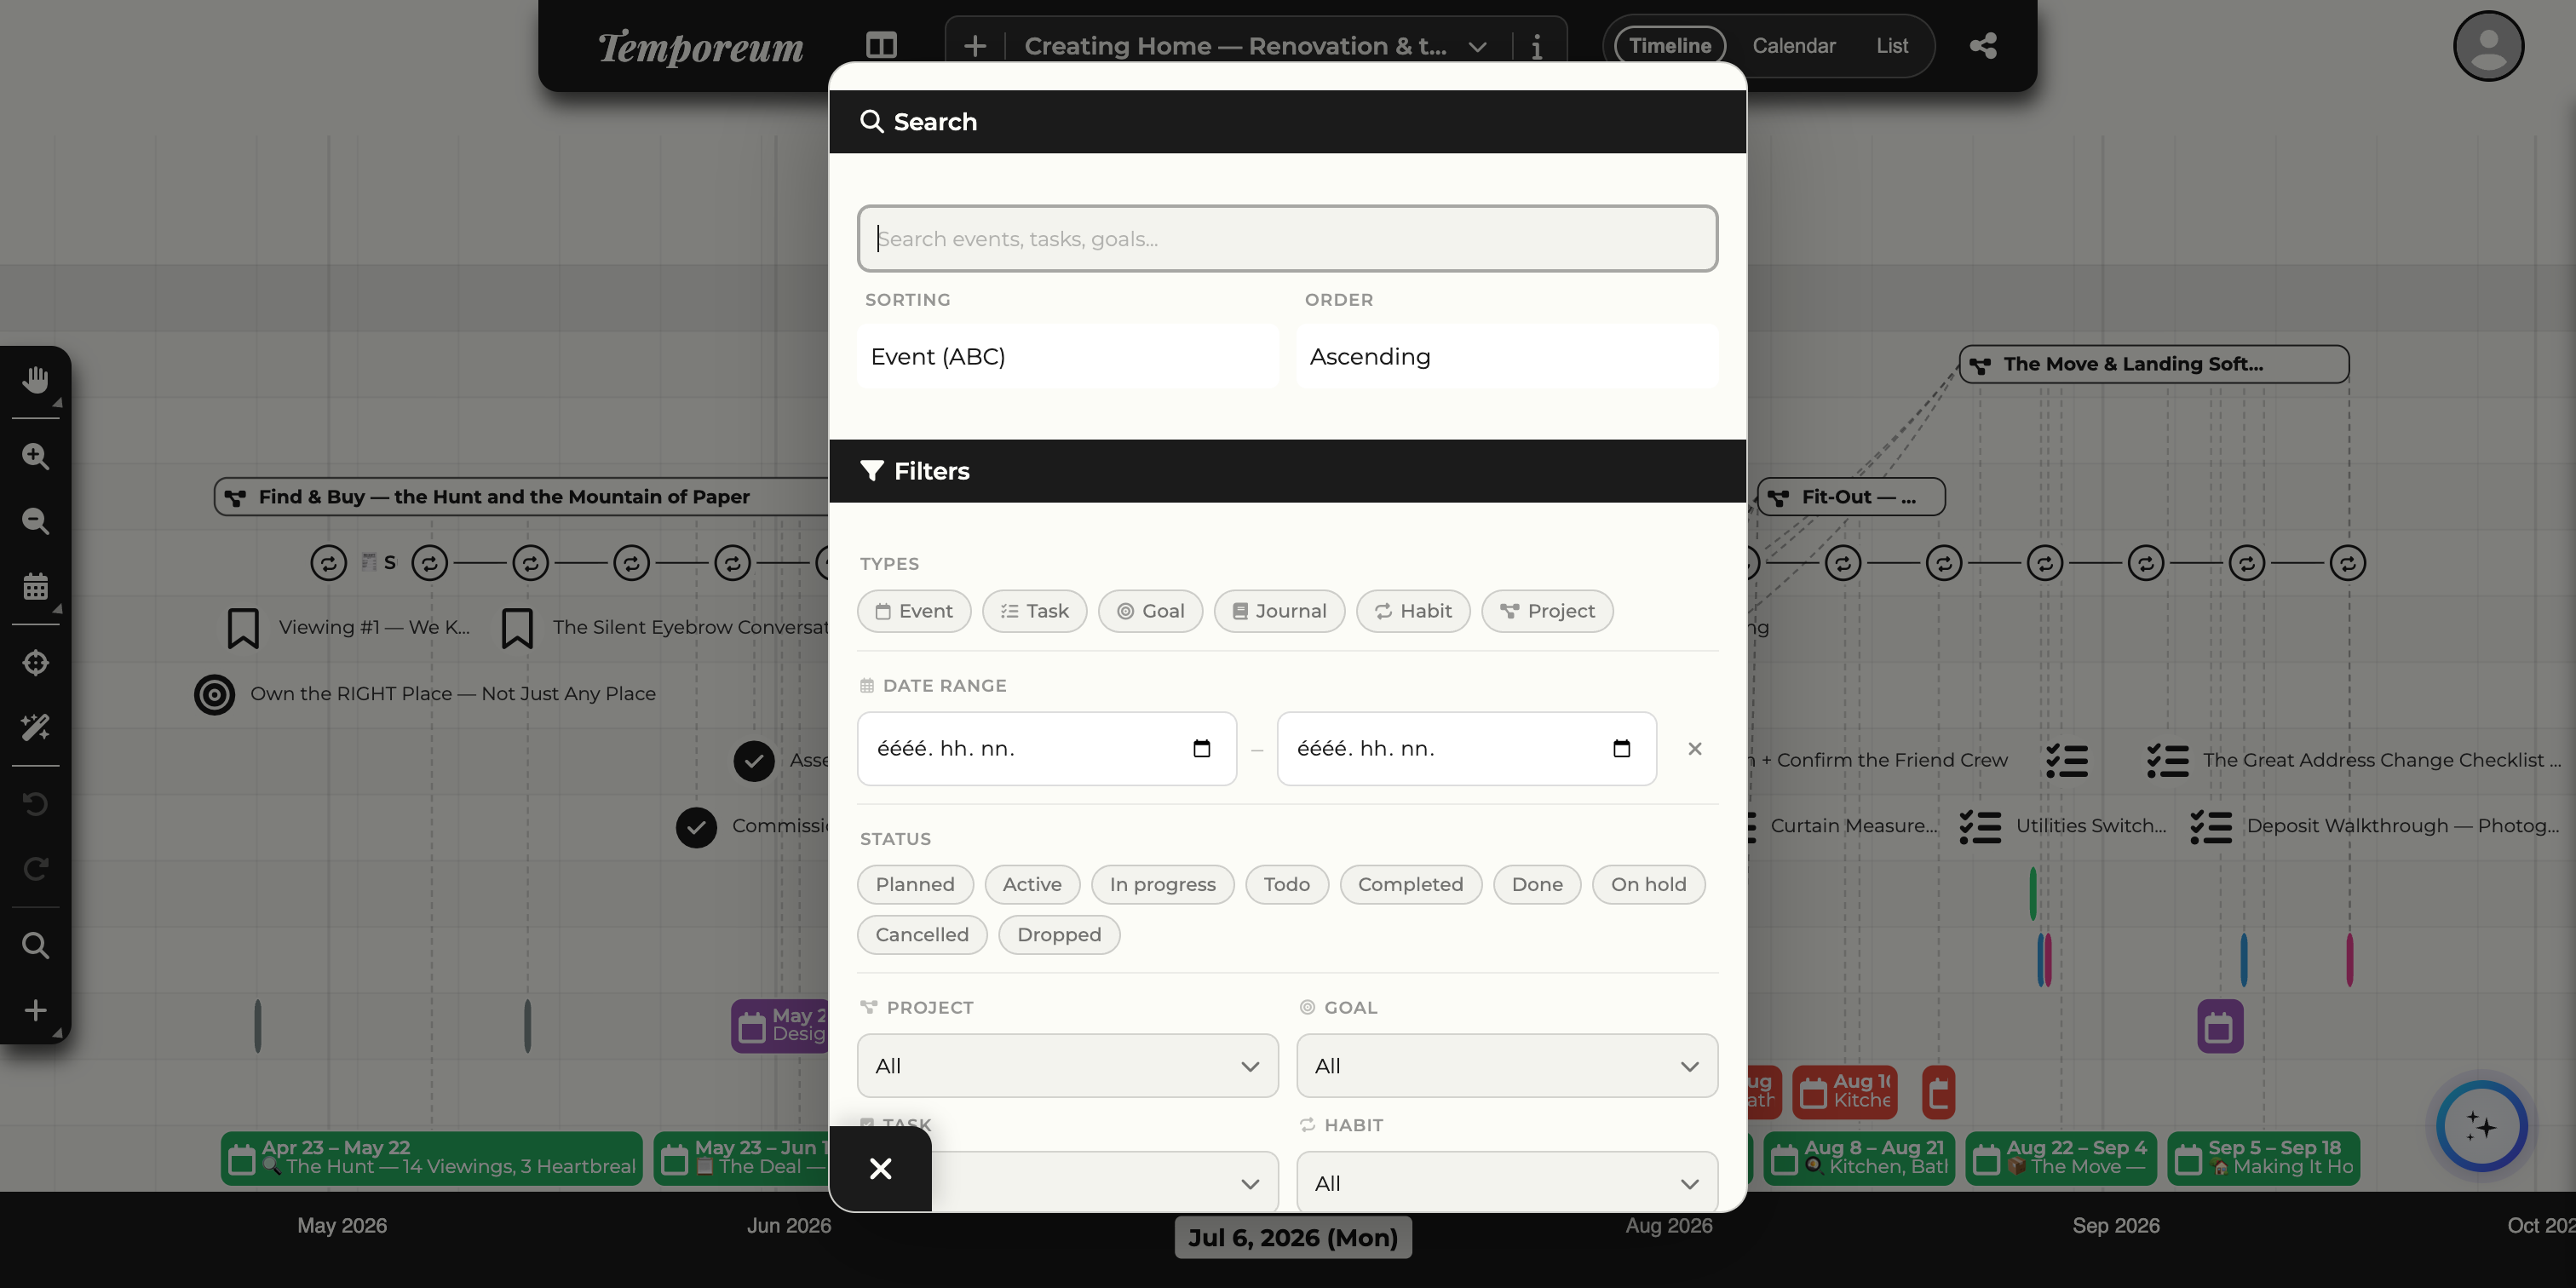Switch to the Calendar view
This screenshot has height=1288, width=2576.
[1793, 46]
